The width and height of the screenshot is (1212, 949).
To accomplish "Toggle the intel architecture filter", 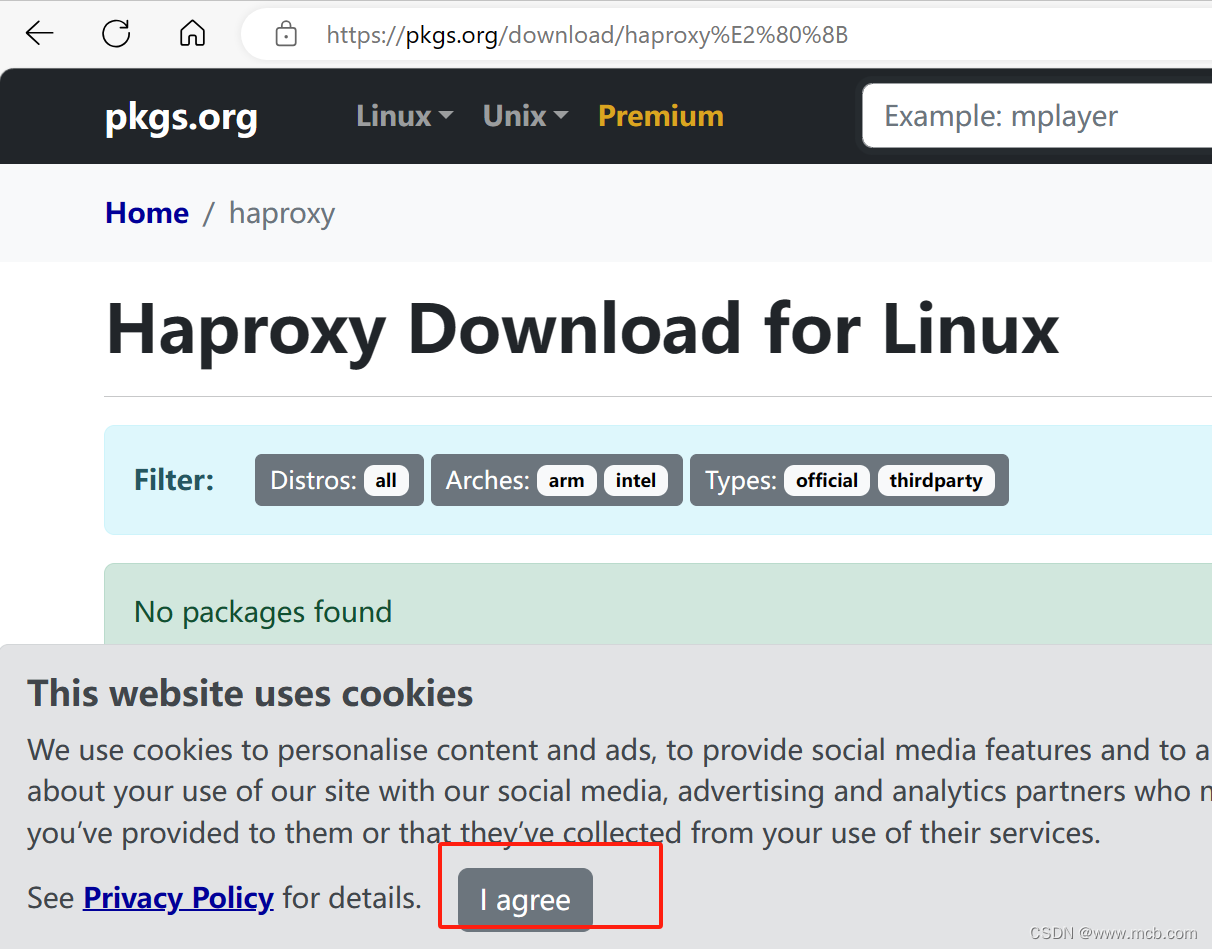I will click(637, 480).
